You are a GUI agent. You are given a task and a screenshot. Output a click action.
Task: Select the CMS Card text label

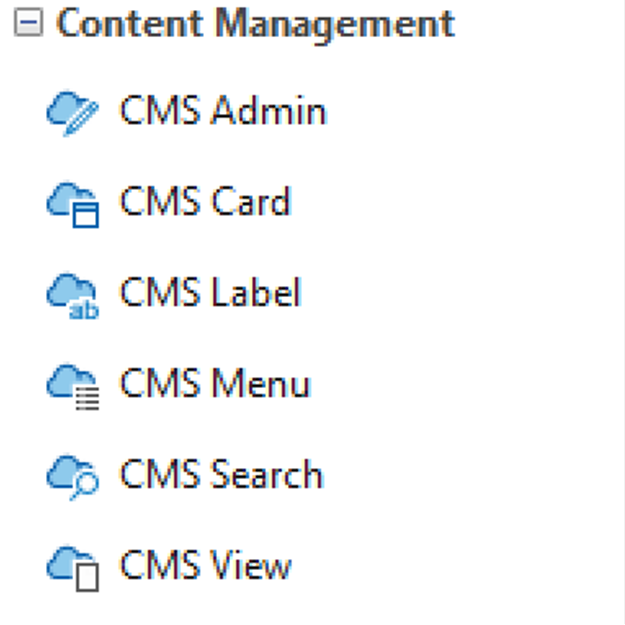tap(206, 201)
